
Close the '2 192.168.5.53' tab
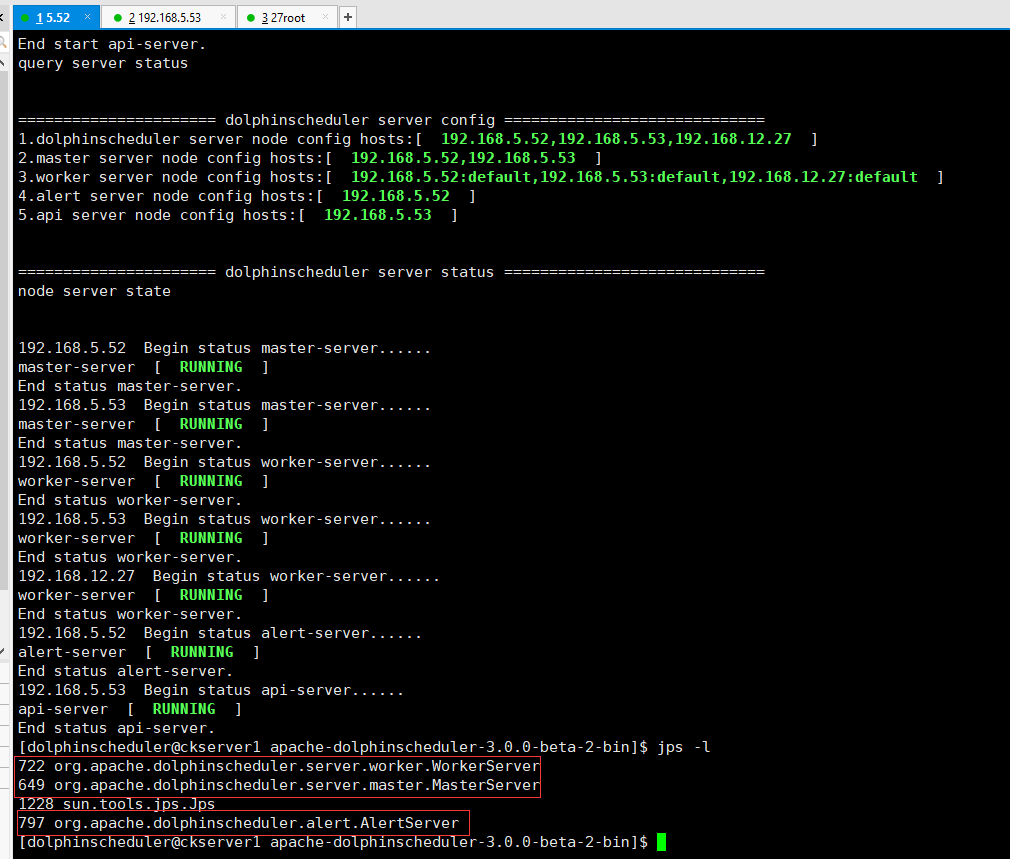pos(224,17)
